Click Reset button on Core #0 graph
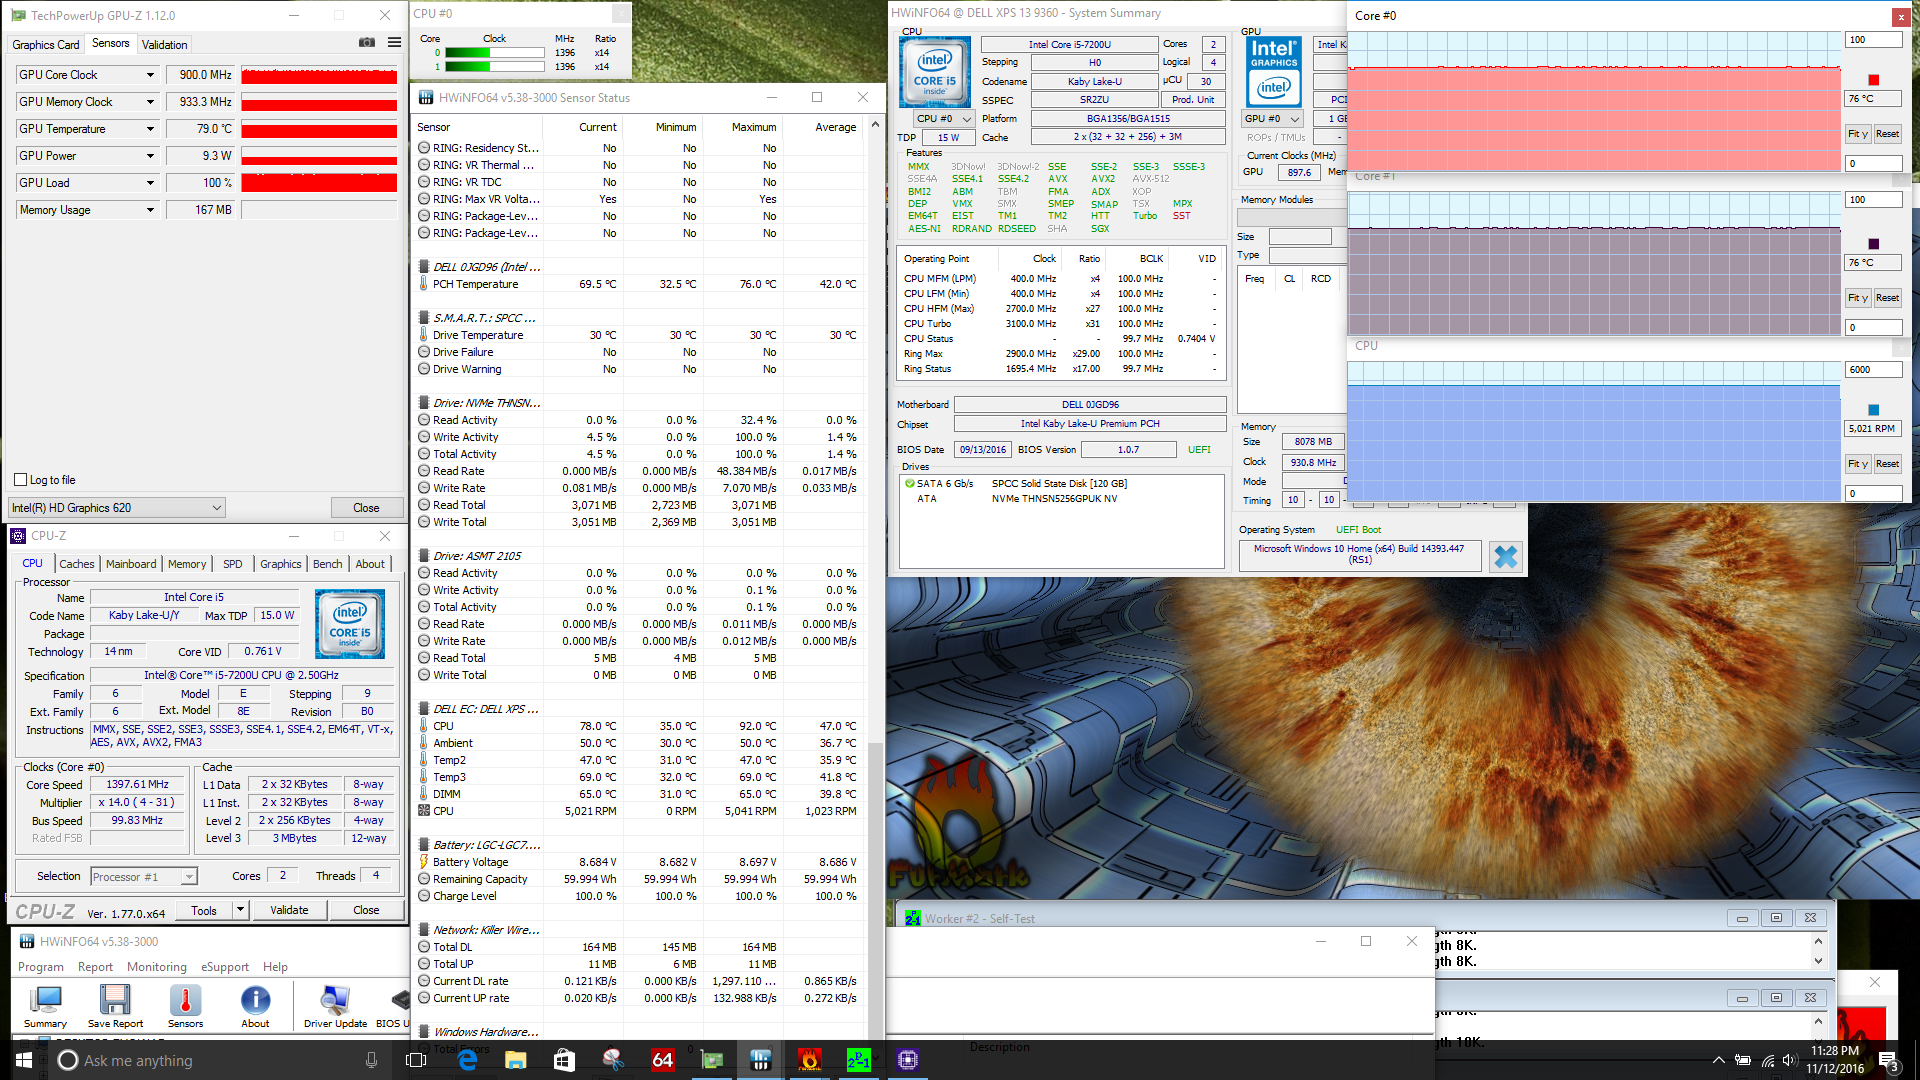Screen dimensions: 1920x1080 1887,134
